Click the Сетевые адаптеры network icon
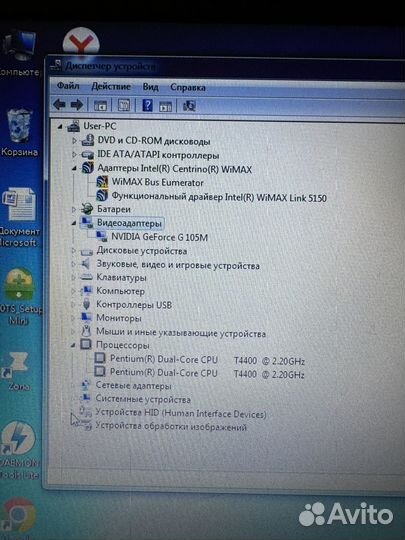 click(x=85, y=385)
